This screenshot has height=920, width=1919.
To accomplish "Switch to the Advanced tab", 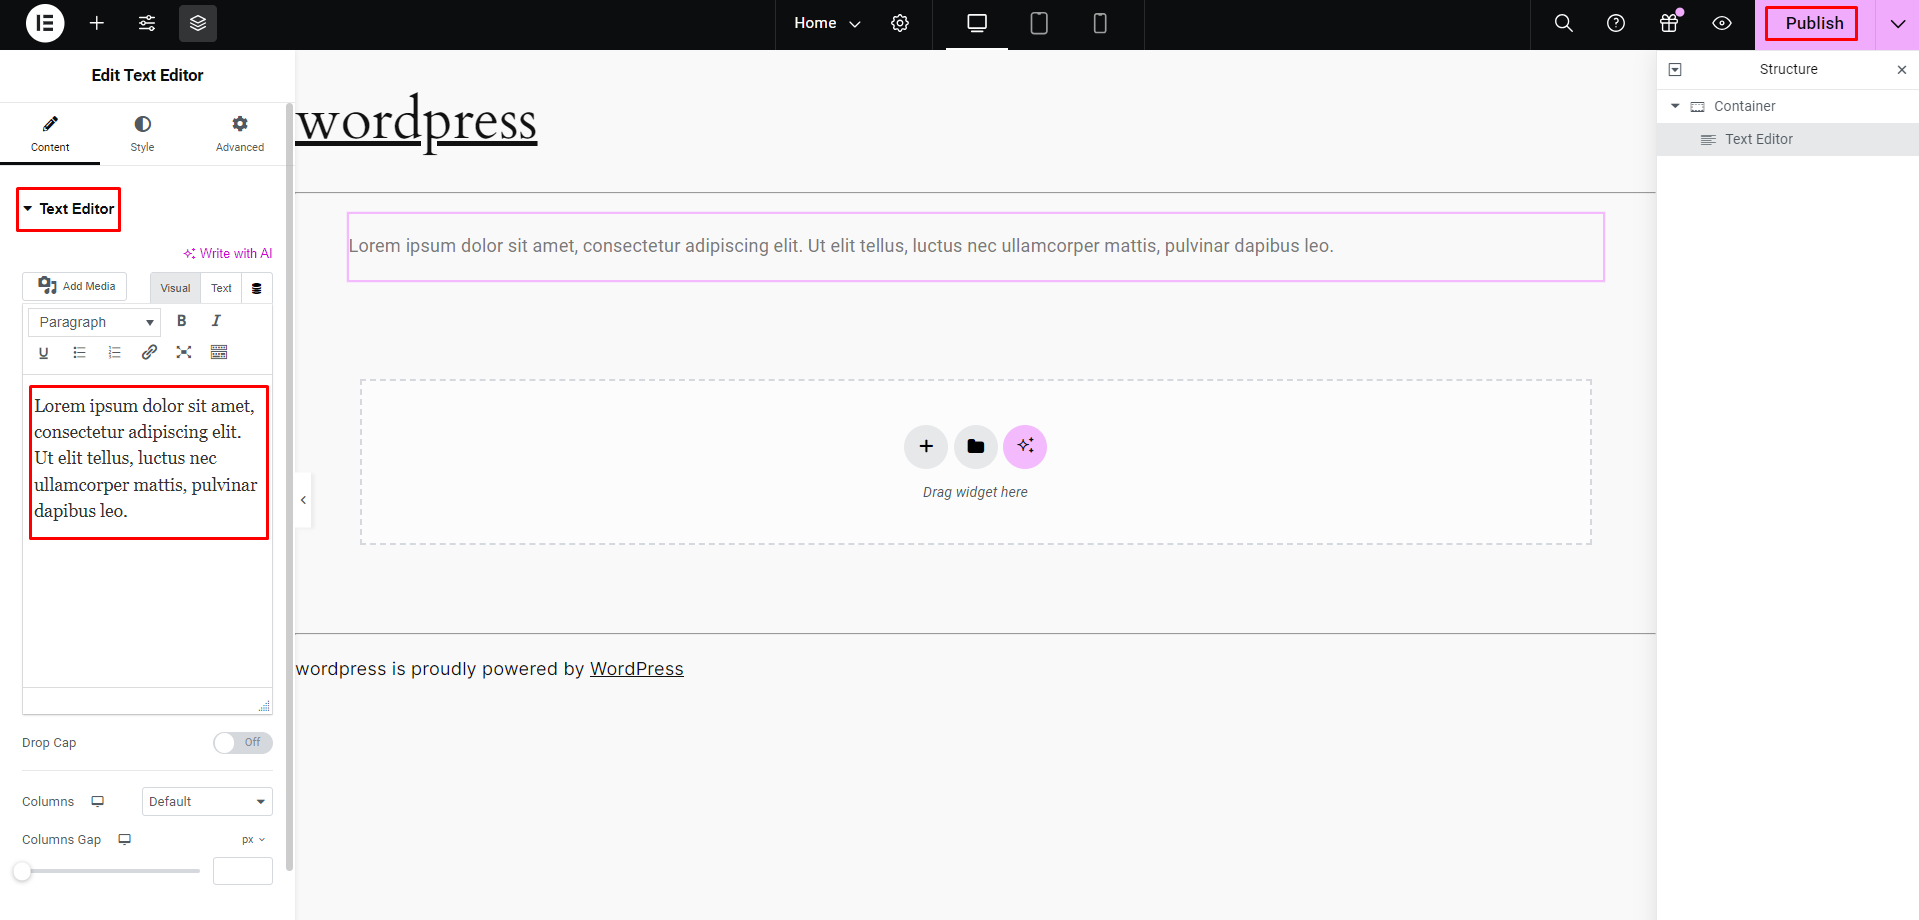I will click(x=240, y=133).
